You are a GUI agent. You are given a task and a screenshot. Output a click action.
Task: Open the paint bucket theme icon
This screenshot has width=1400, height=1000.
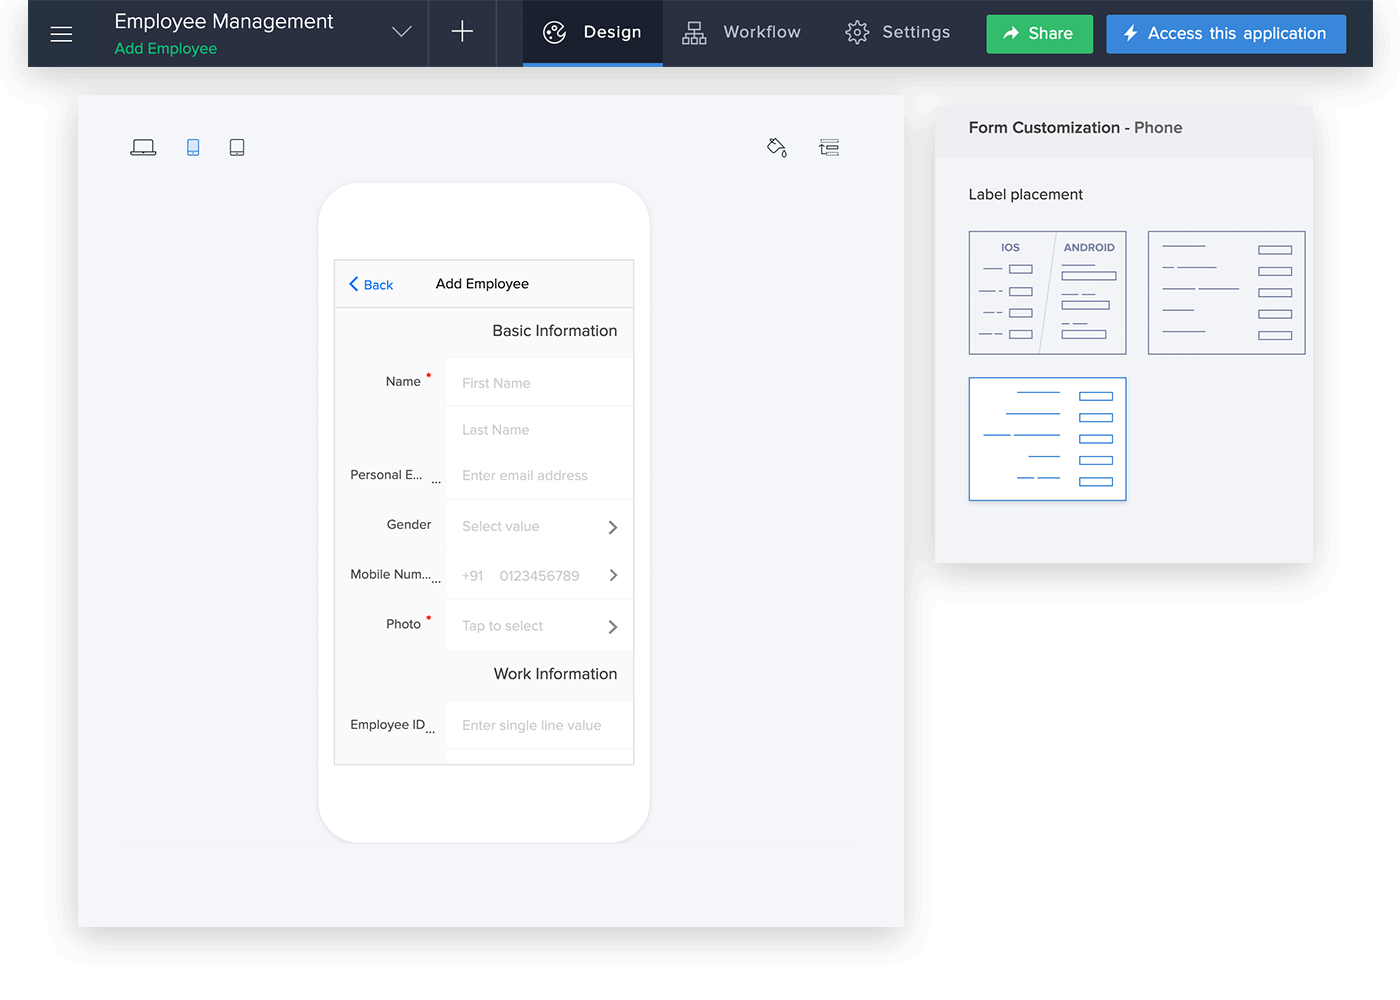click(x=777, y=148)
